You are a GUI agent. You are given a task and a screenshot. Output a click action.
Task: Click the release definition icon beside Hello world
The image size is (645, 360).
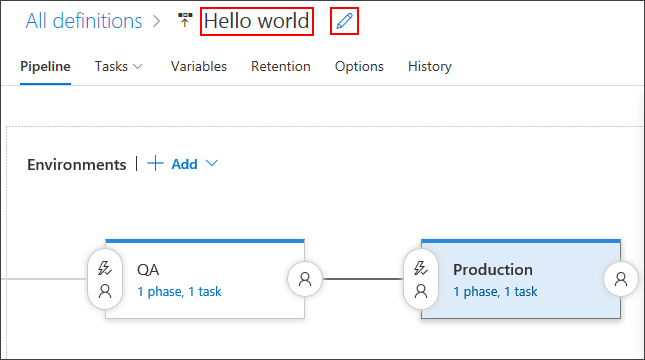[x=185, y=20]
